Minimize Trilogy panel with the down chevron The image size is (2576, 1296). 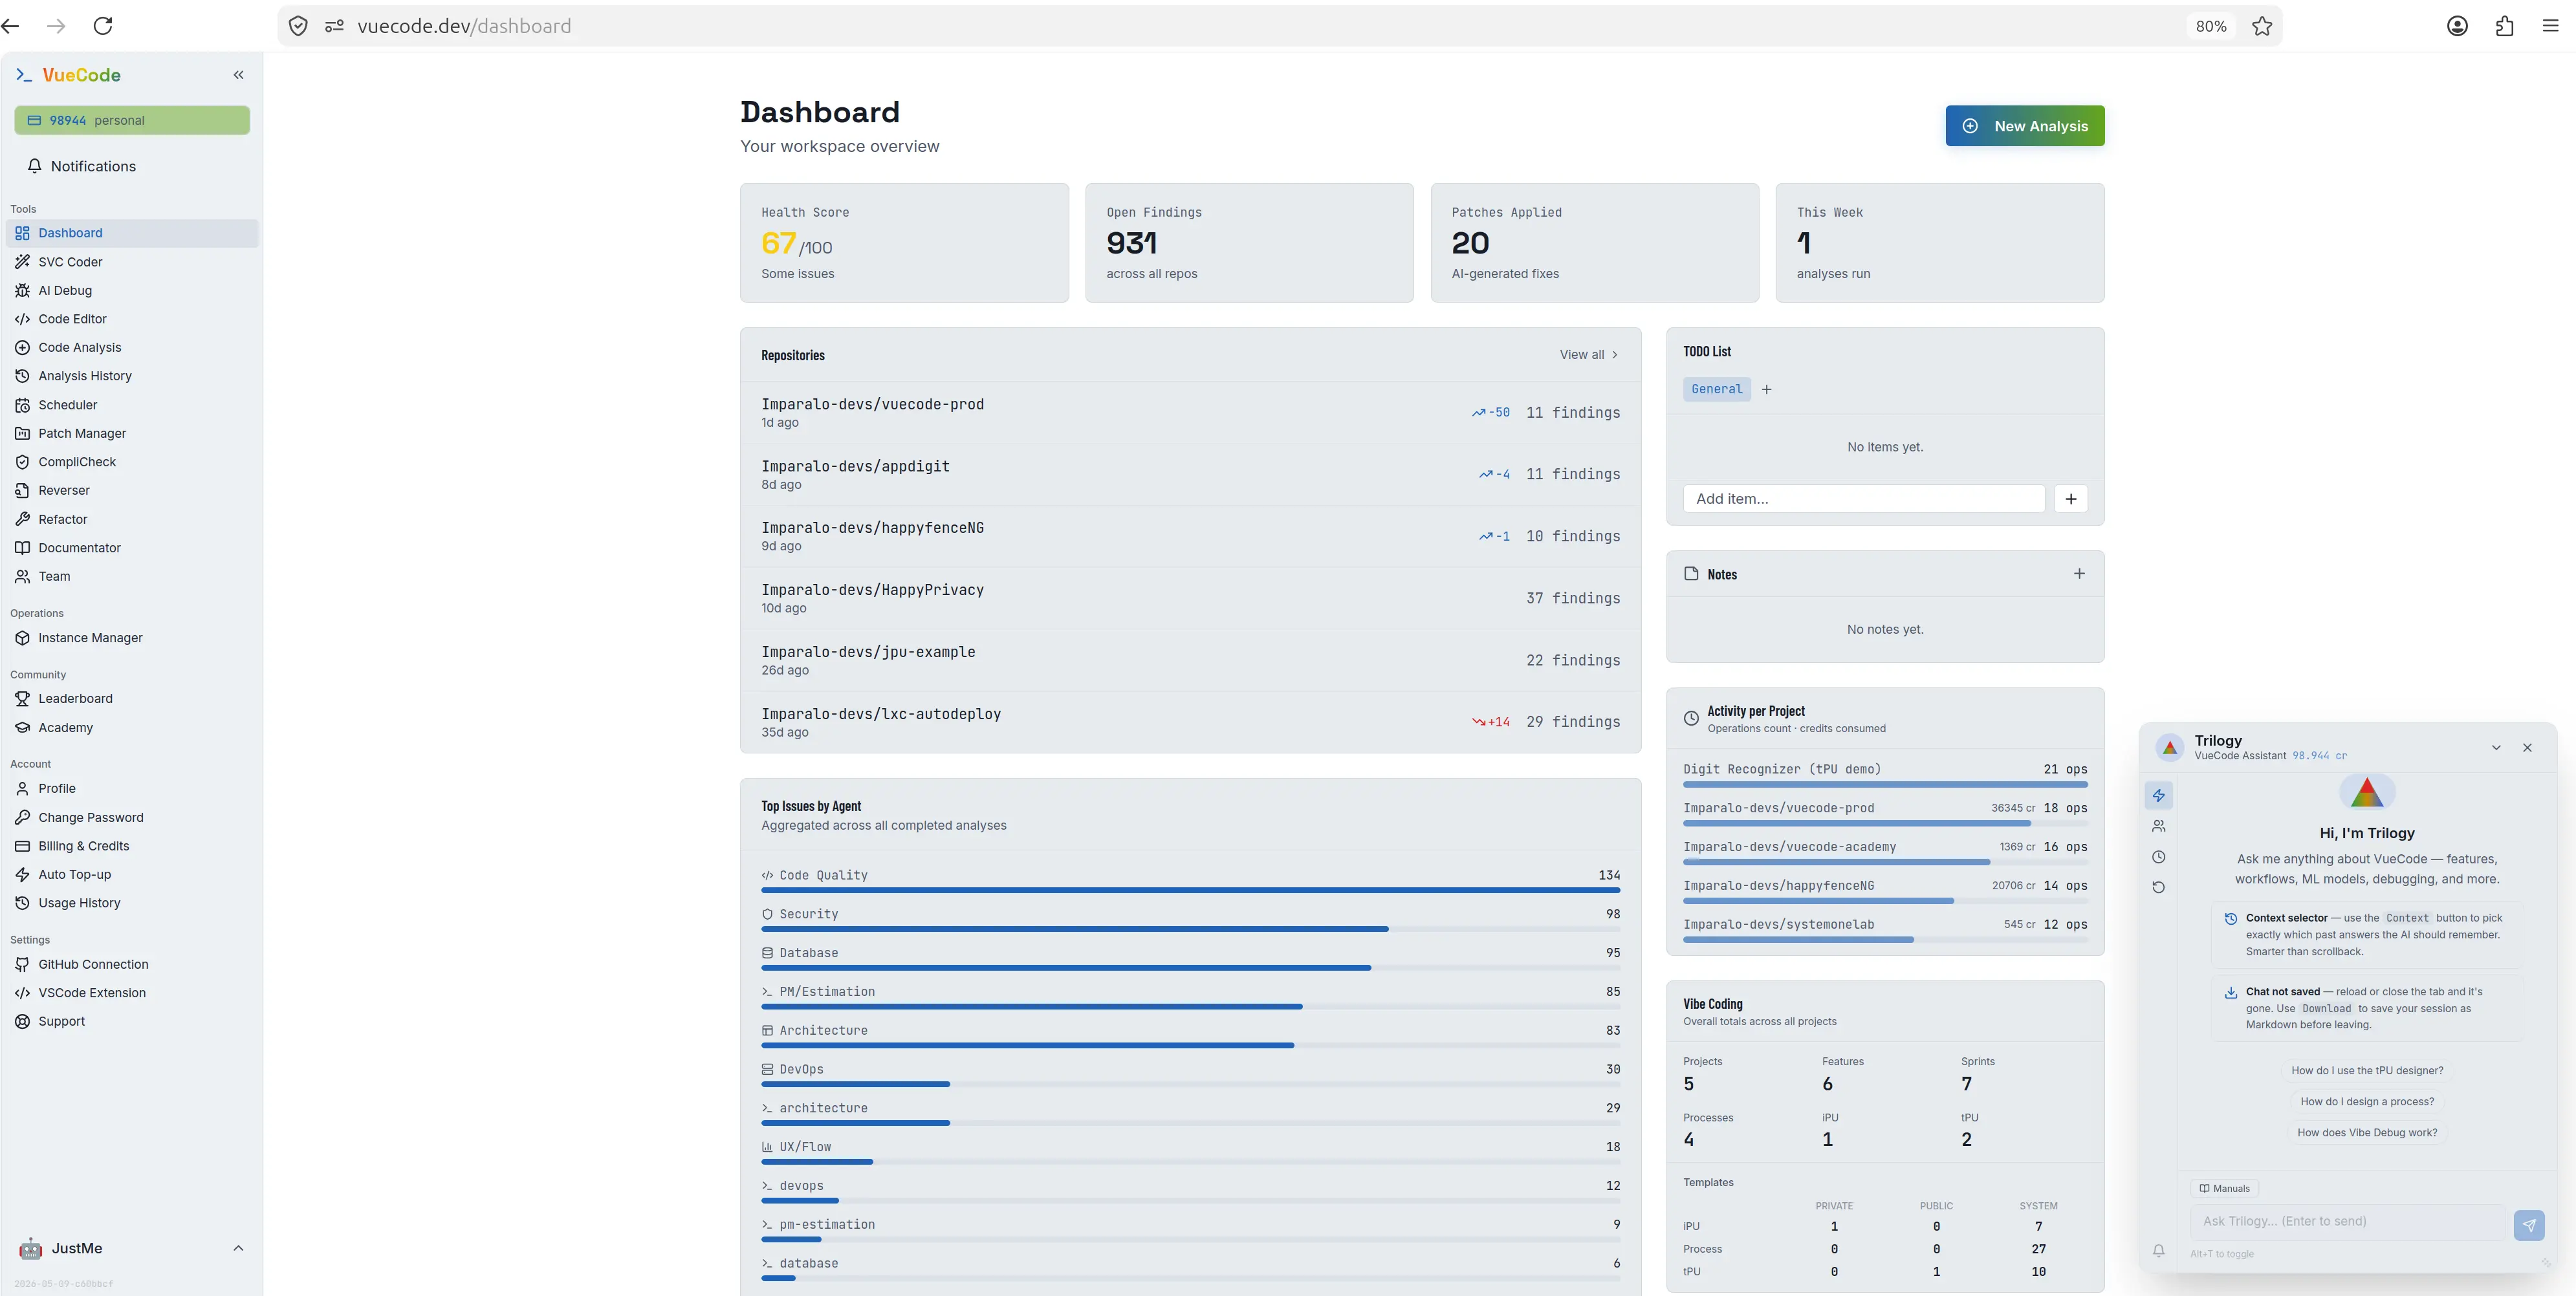(x=2496, y=748)
